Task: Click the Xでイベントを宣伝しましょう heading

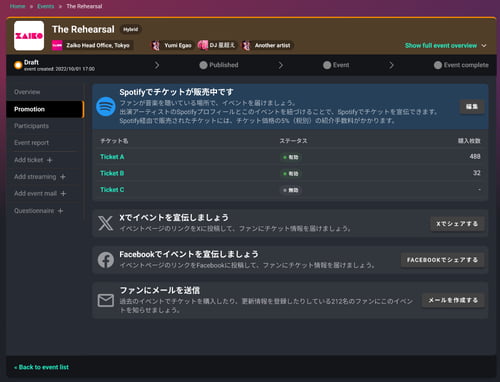Action: pyautogui.click(x=174, y=218)
